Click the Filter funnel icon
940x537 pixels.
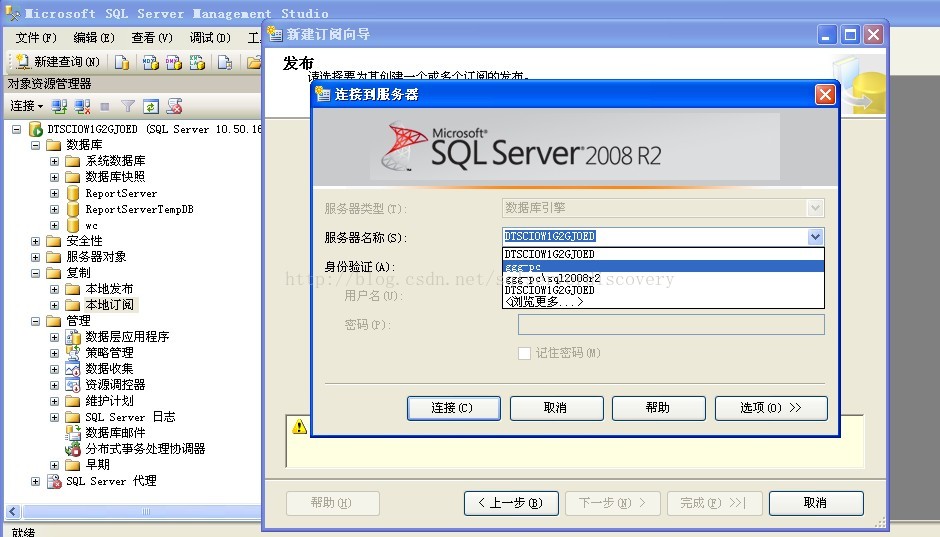(128, 107)
